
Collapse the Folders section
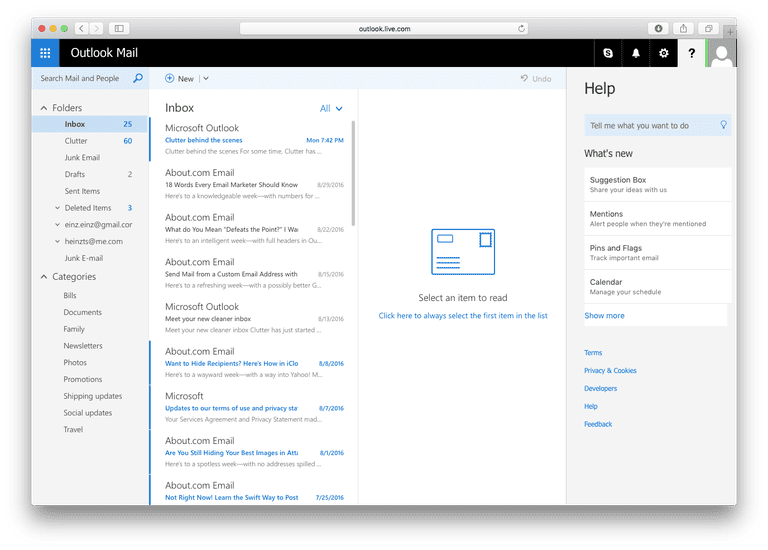pyautogui.click(x=44, y=108)
